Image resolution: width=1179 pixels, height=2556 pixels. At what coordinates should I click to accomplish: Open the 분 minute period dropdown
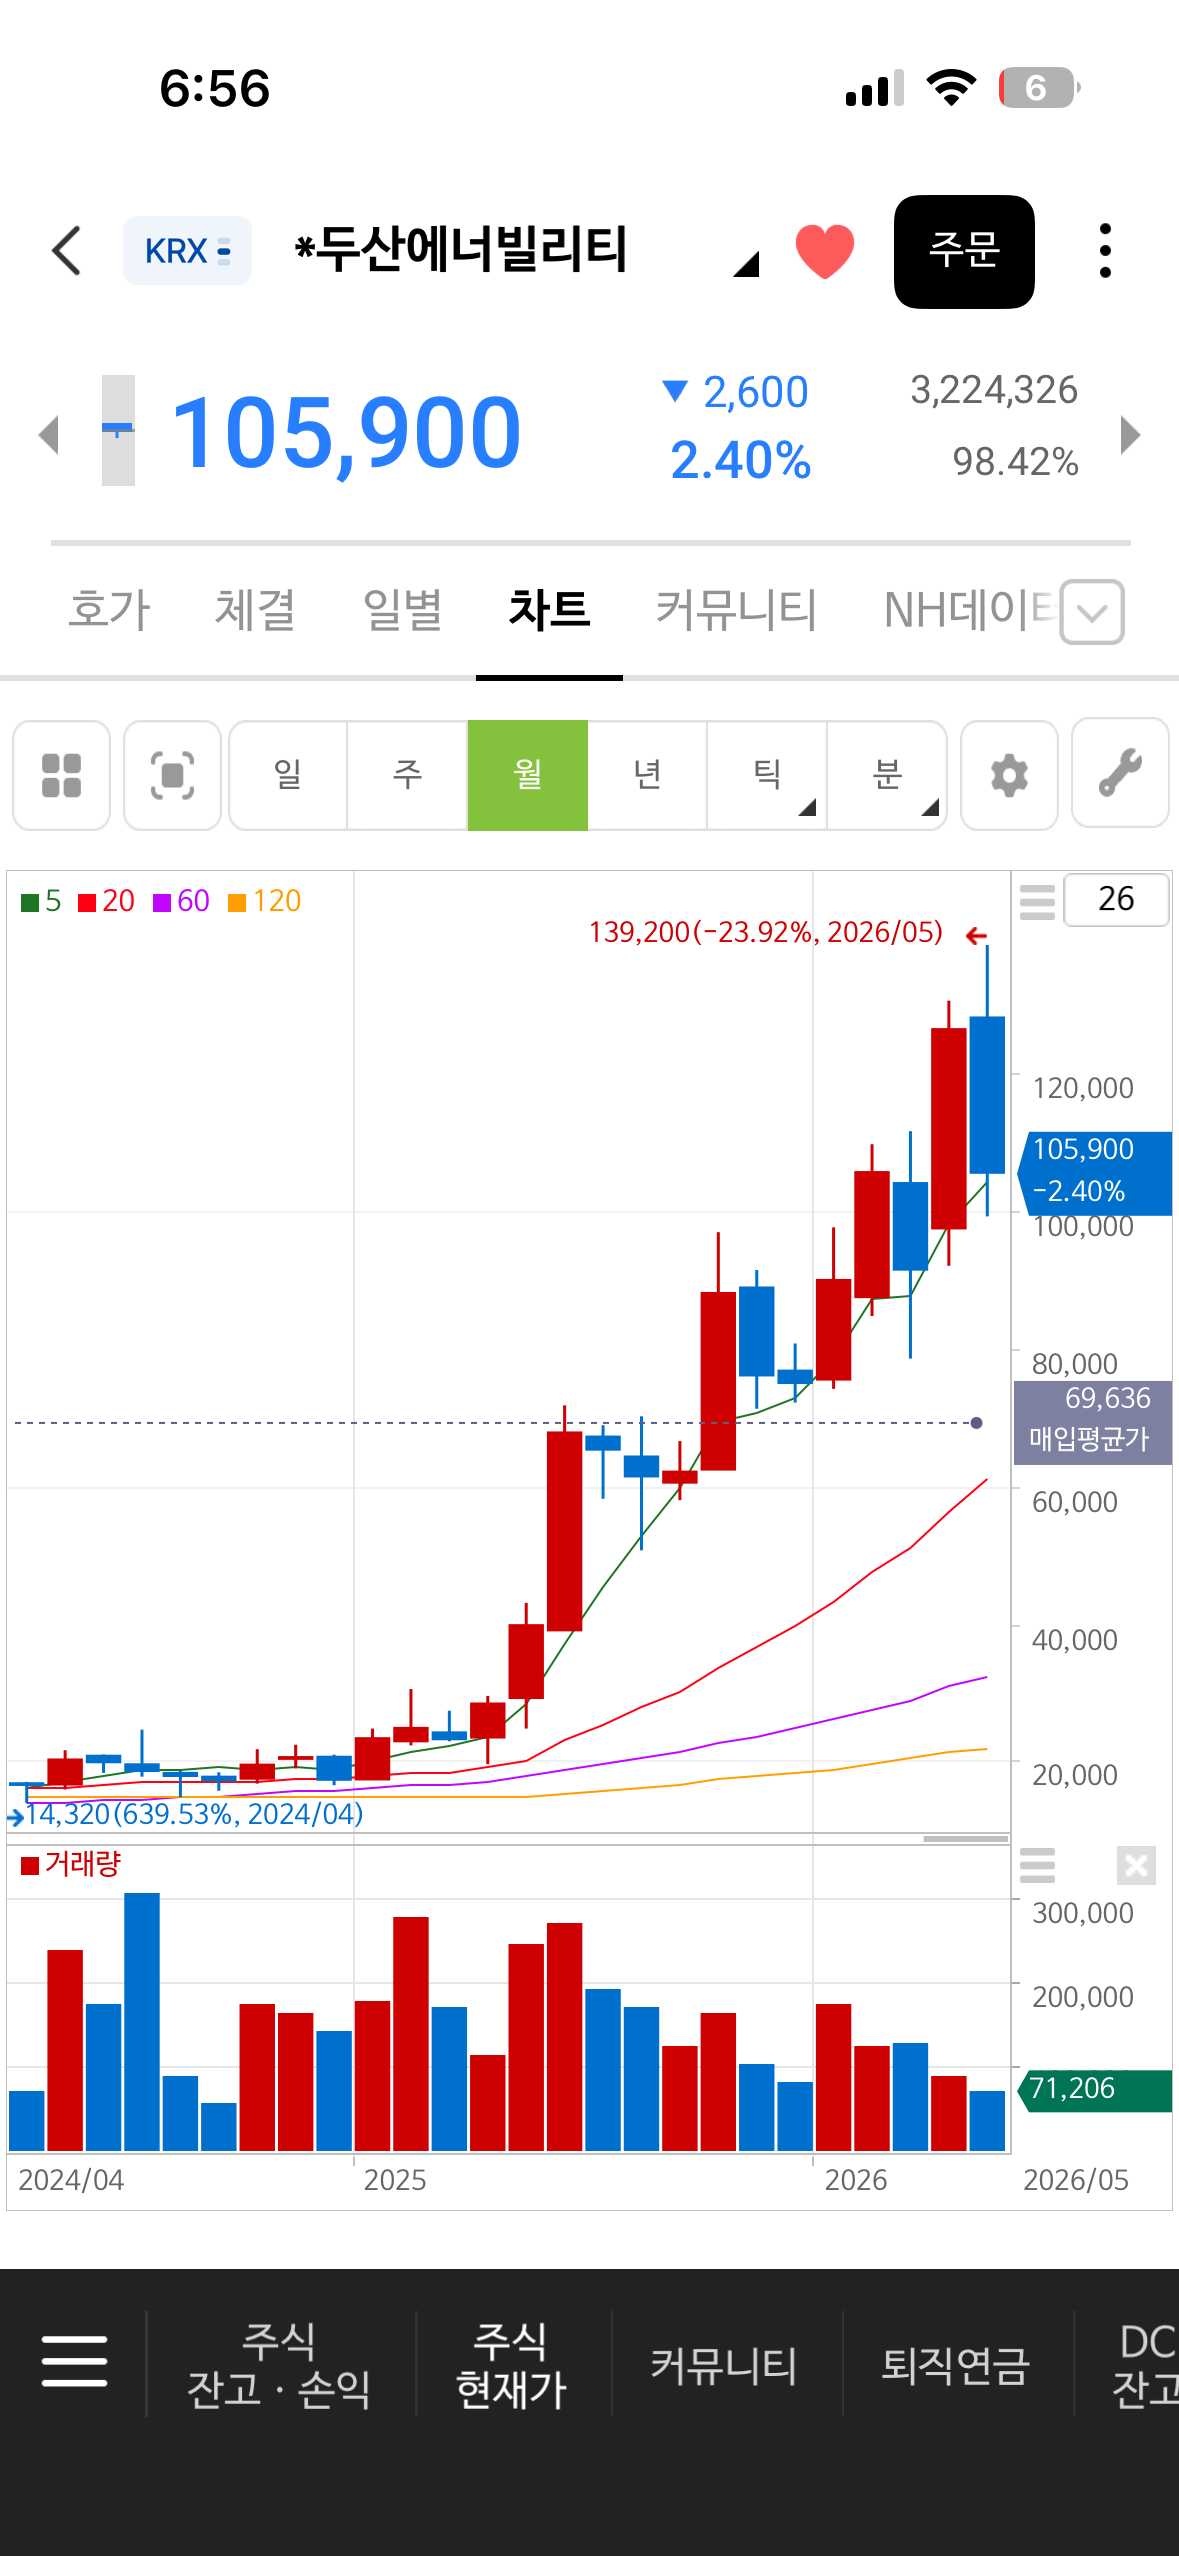[x=887, y=775]
